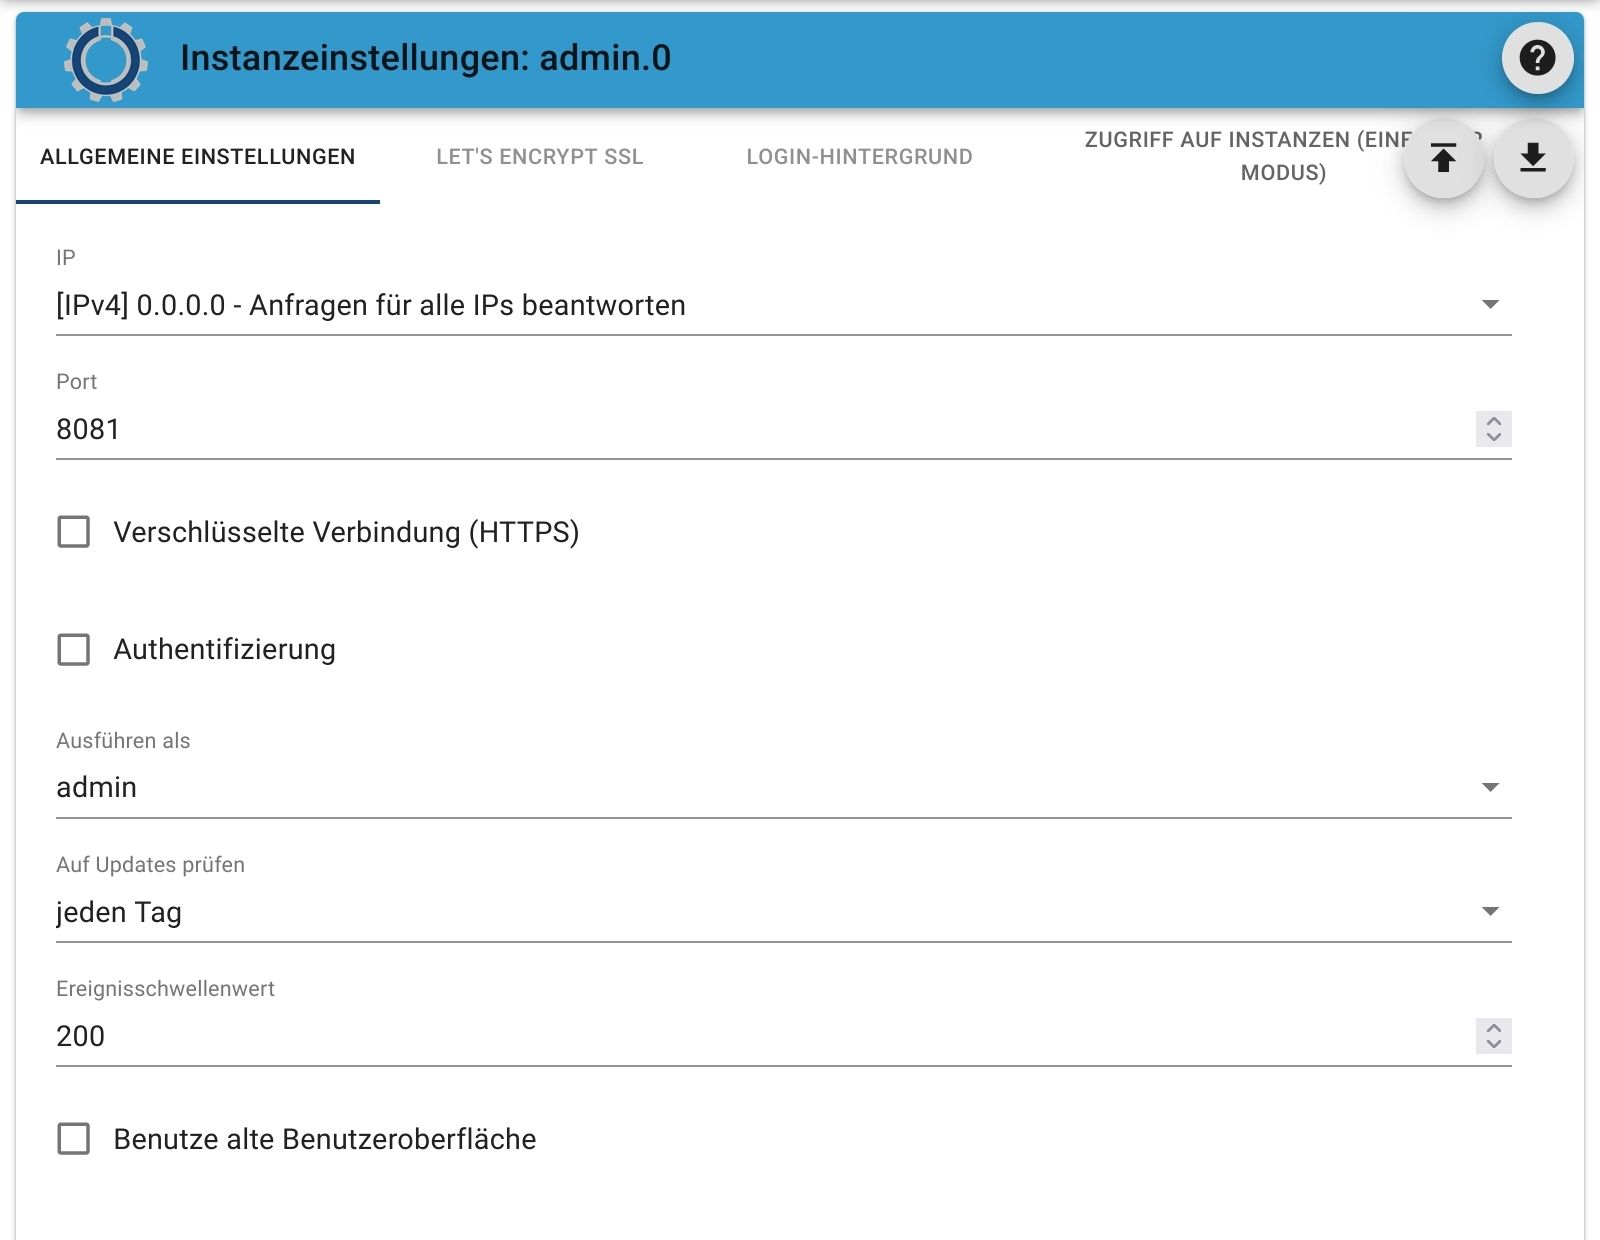Click the download settings arrow icon
The height and width of the screenshot is (1240, 1600).
tap(1533, 158)
